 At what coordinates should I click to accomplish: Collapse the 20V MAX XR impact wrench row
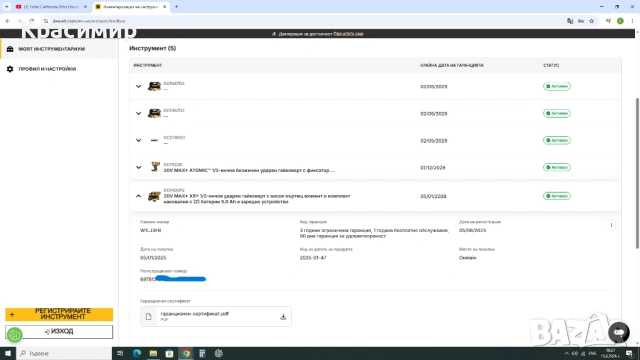pyautogui.click(x=138, y=196)
